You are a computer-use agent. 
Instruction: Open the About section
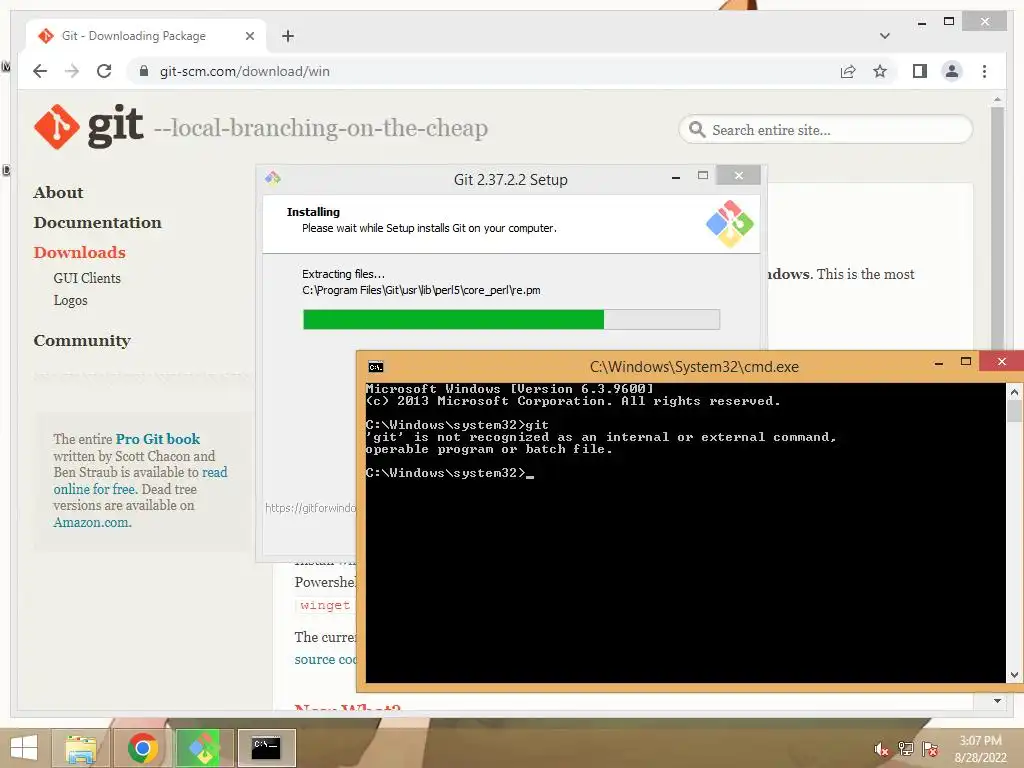click(x=58, y=193)
